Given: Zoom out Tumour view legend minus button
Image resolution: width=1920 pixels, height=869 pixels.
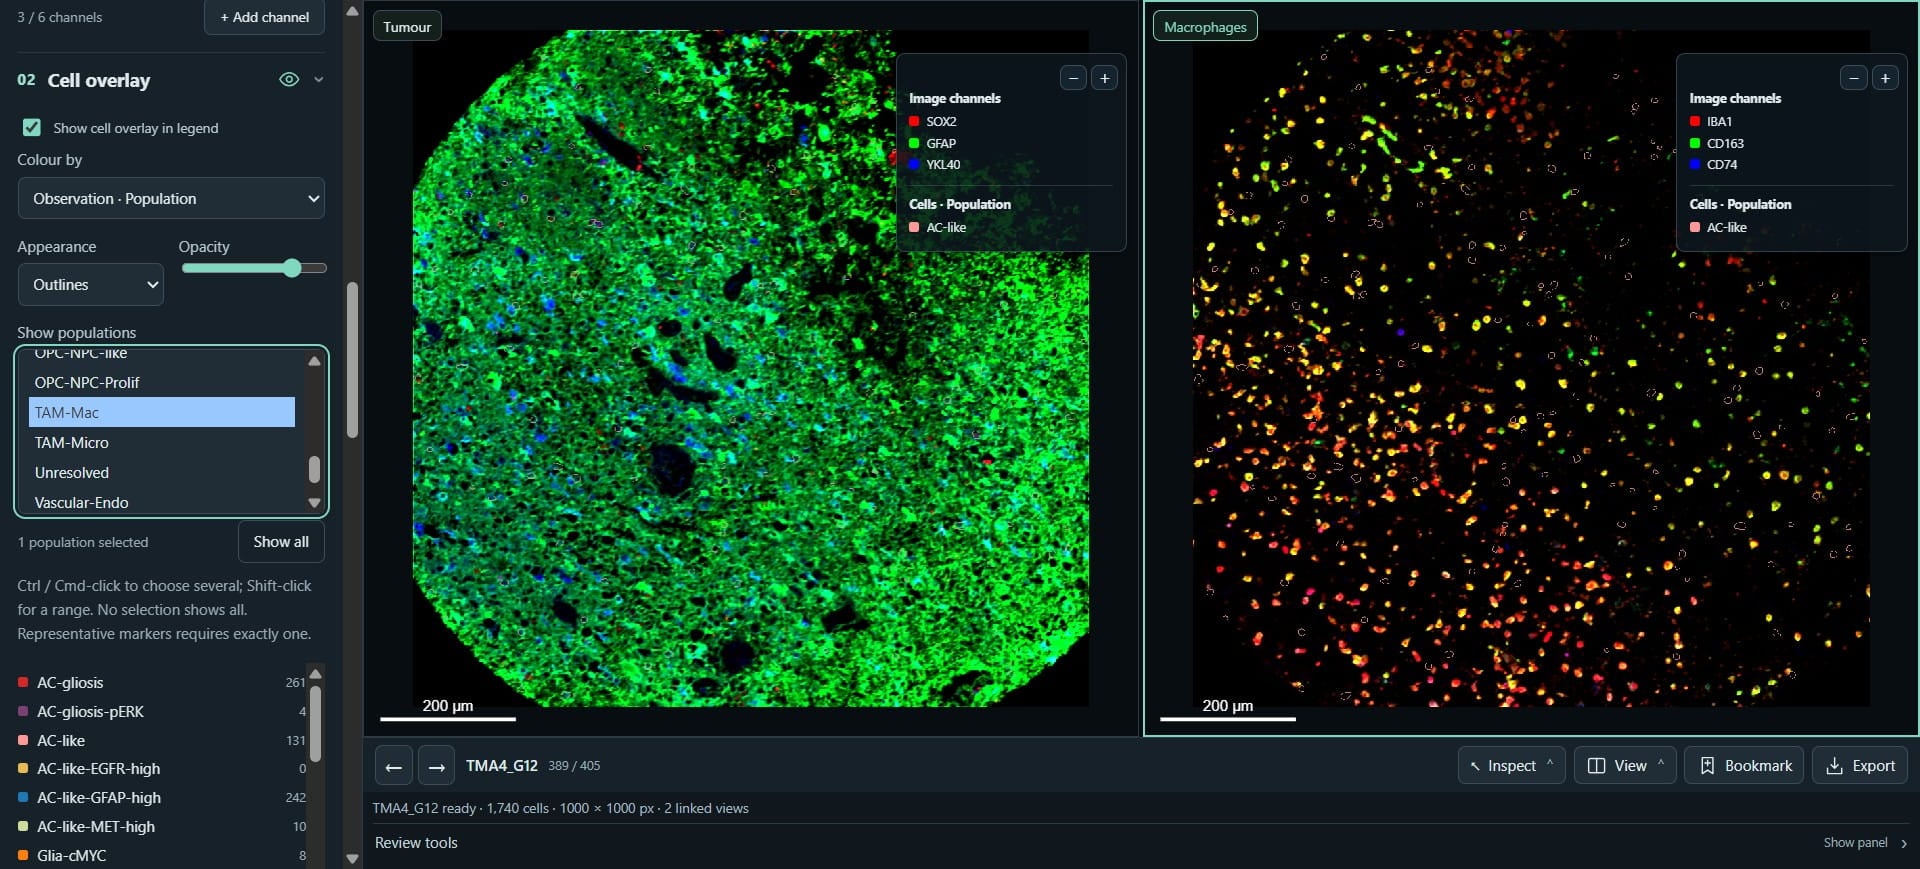Looking at the screenshot, I should click(x=1073, y=78).
